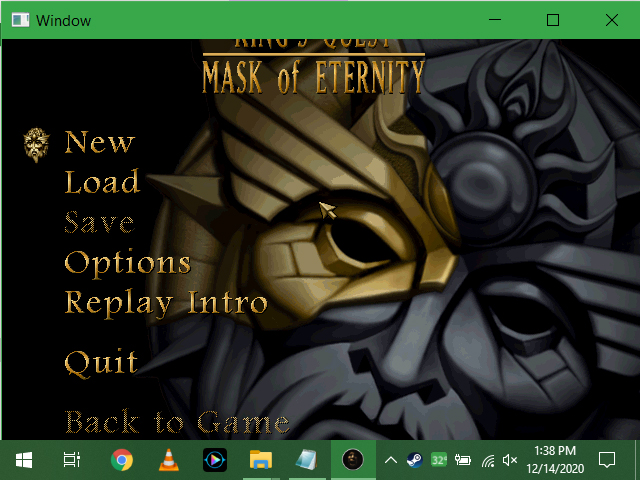Viewport: 640px width, 480px height.
Task: Open the game Options
Action: 128,264
